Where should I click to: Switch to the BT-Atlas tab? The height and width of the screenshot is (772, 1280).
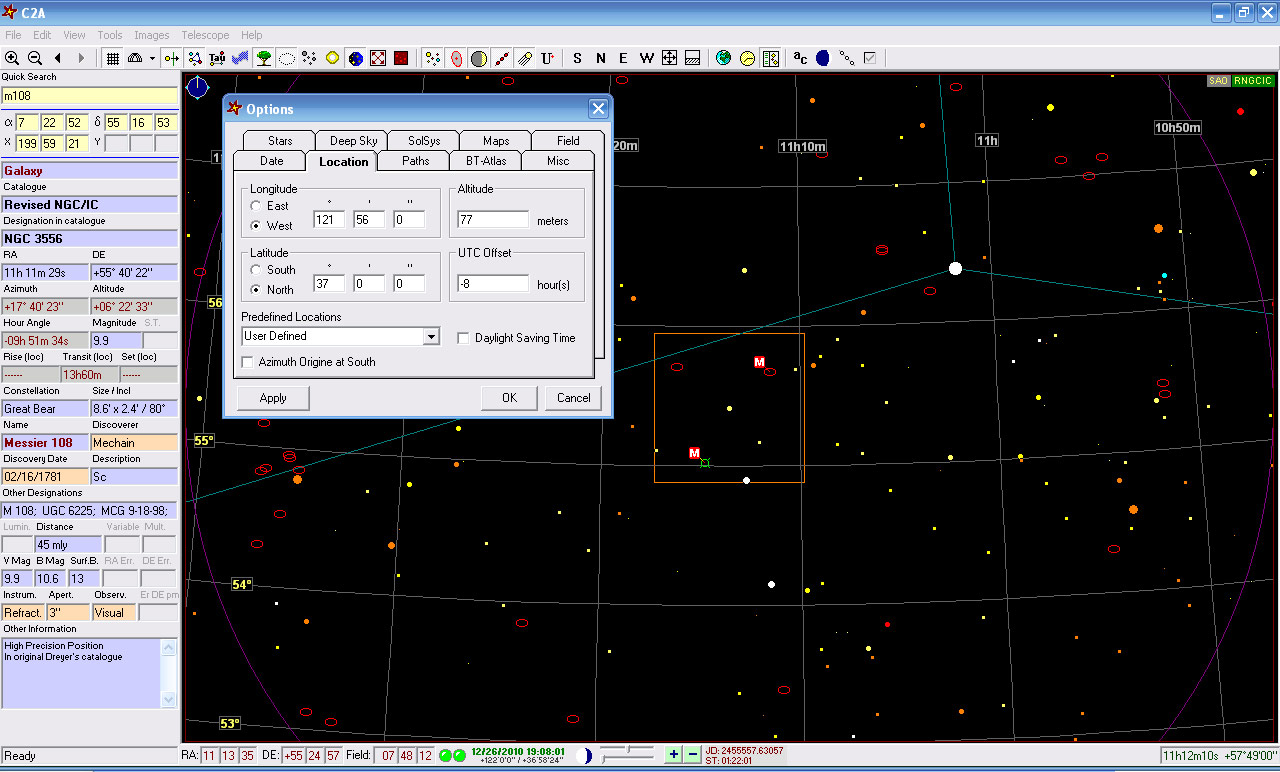pos(486,161)
